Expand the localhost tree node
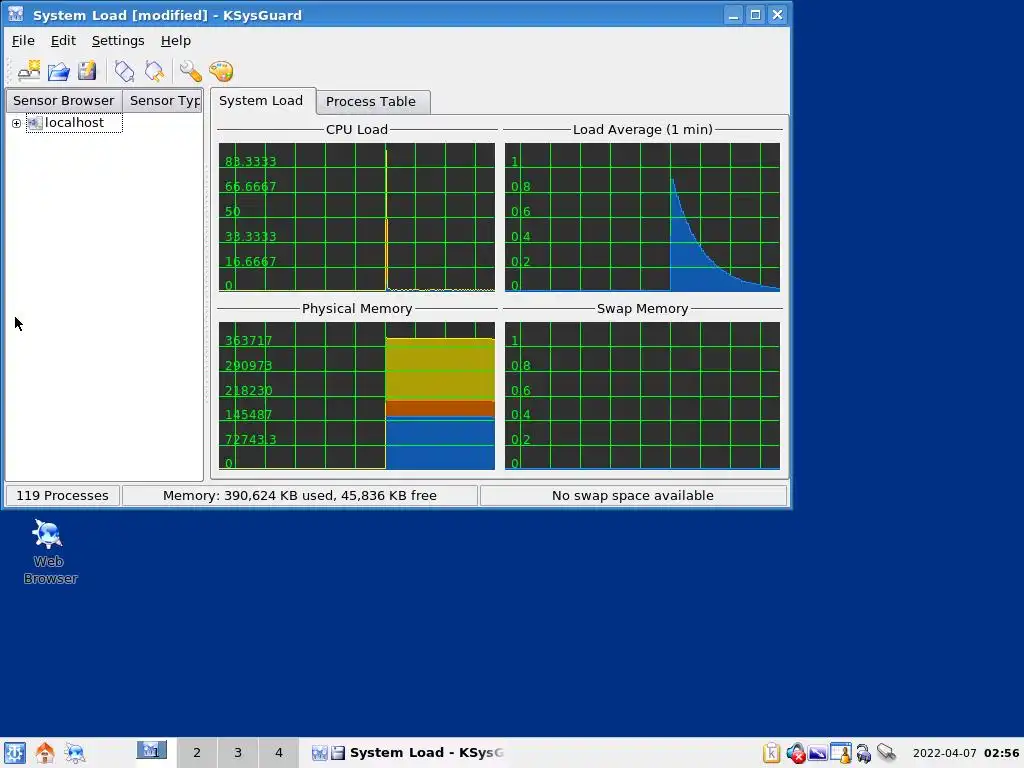This screenshot has width=1024, height=768. point(16,123)
